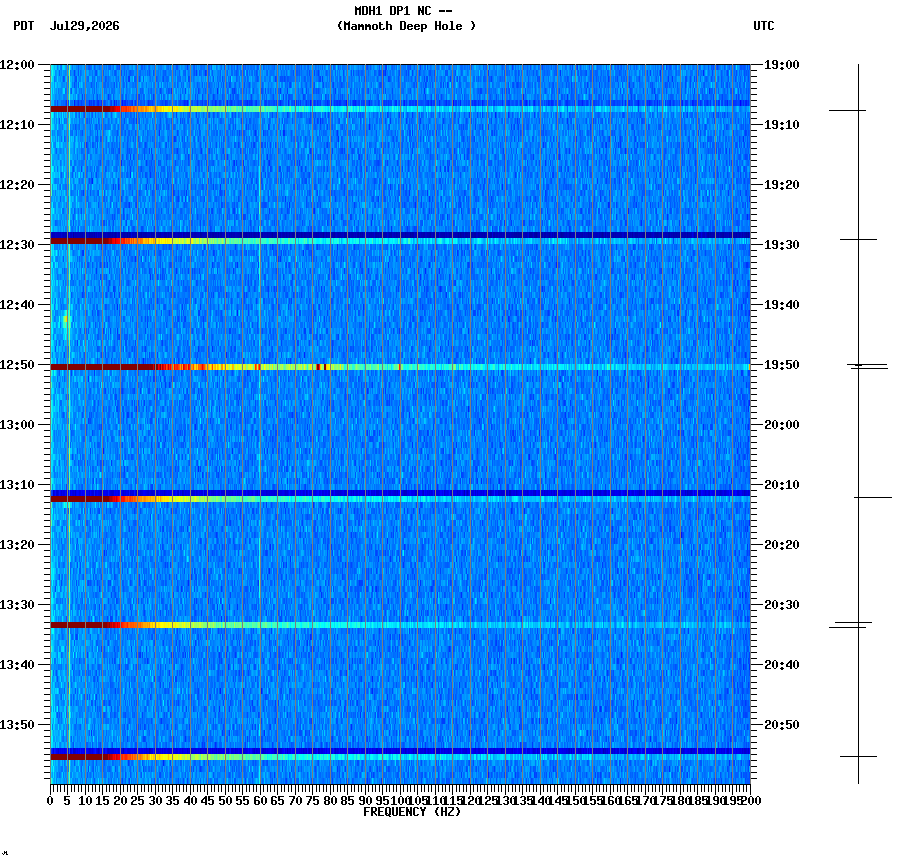Click the 'UTC' timezone label
902x864 pixels.
(x=763, y=26)
